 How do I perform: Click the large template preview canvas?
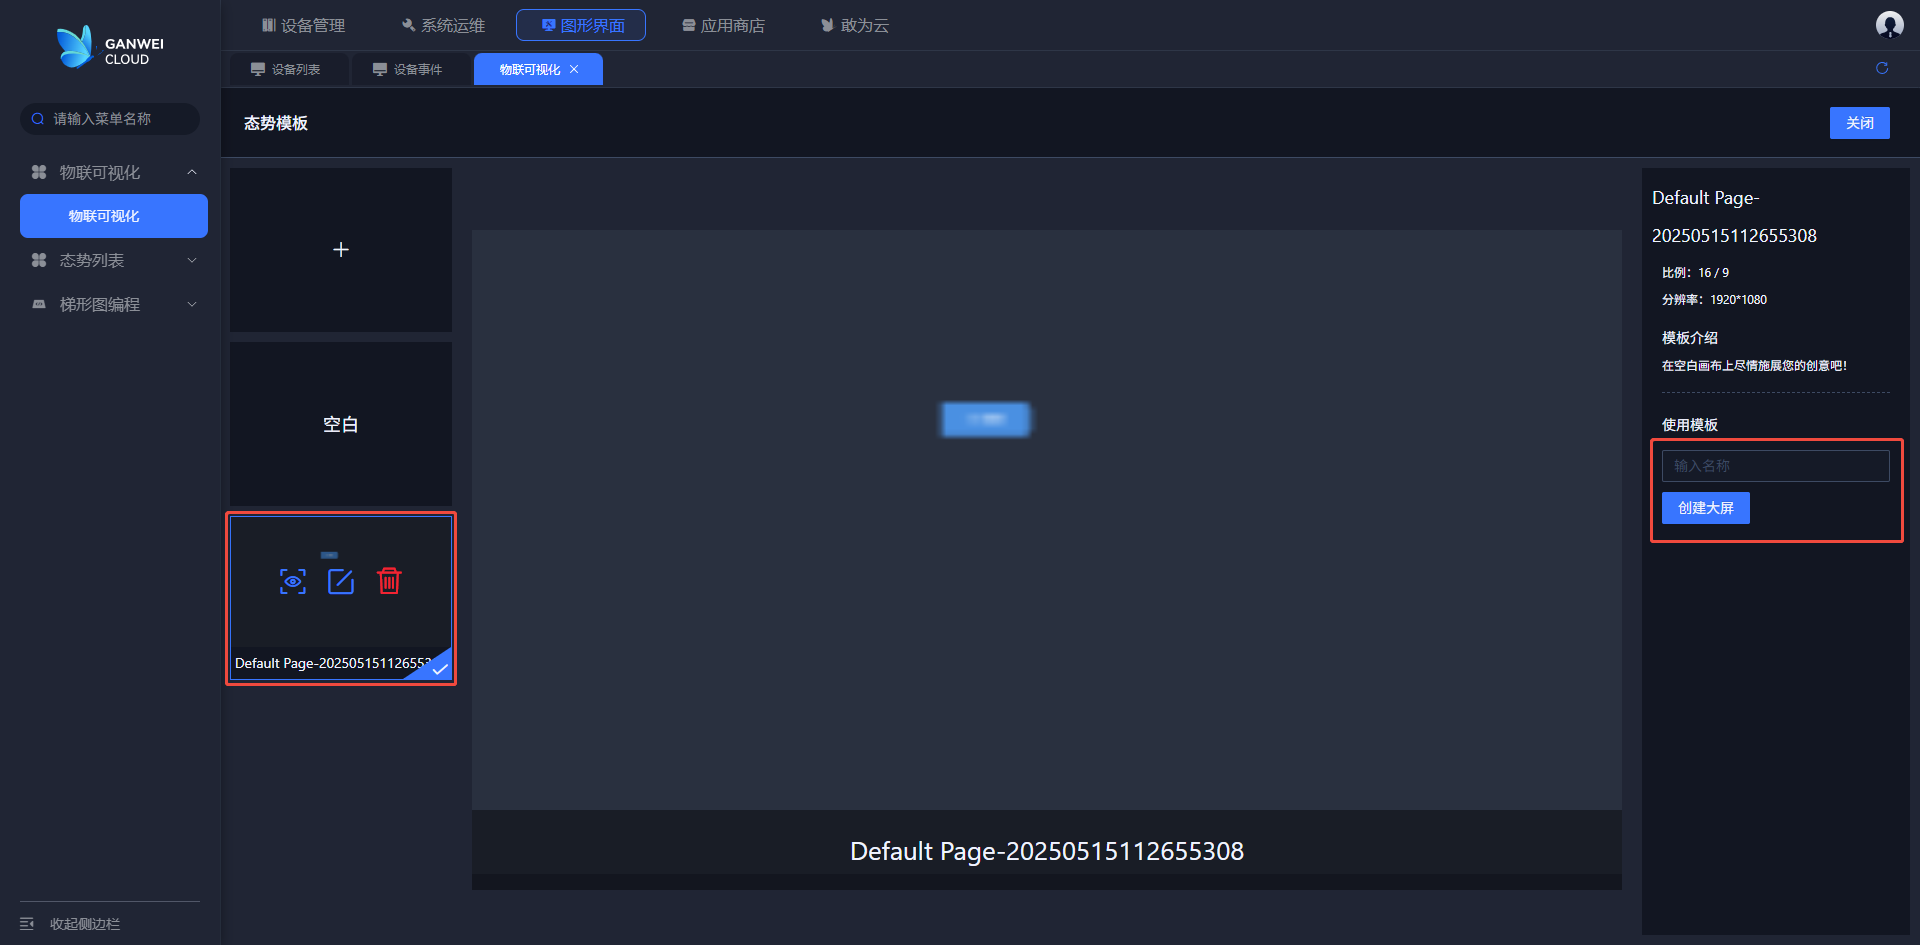1047,520
